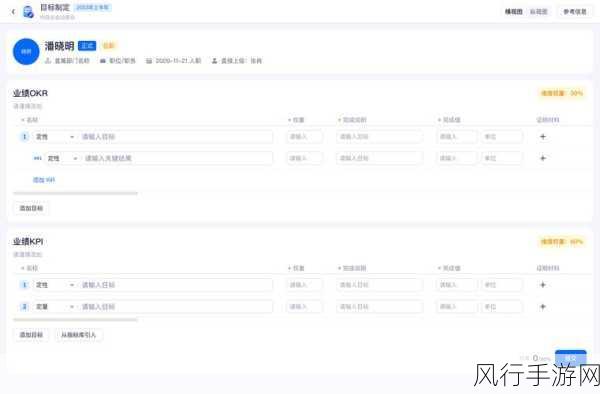Open the 单位 unit selector in KPI row 1
The image size is (600, 394).
(502, 285)
